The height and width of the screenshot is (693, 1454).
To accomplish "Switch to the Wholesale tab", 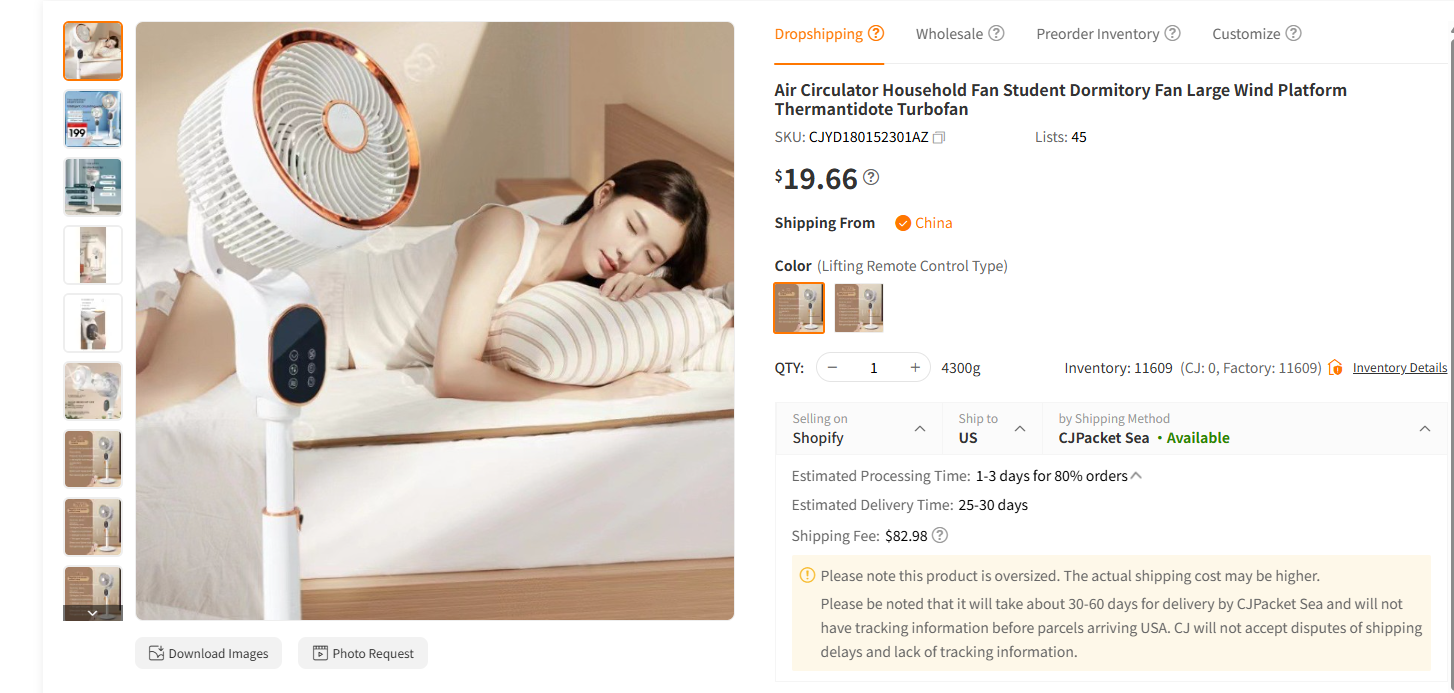I will (950, 33).
